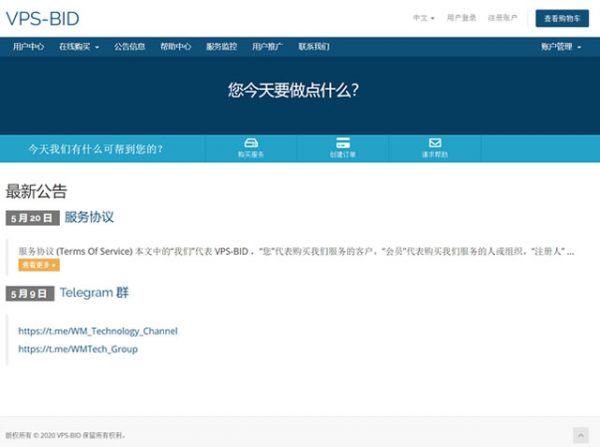Image resolution: width=600 pixels, height=447 pixels.
Task: Open the WMTech_Group link
Action: click(78, 349)
